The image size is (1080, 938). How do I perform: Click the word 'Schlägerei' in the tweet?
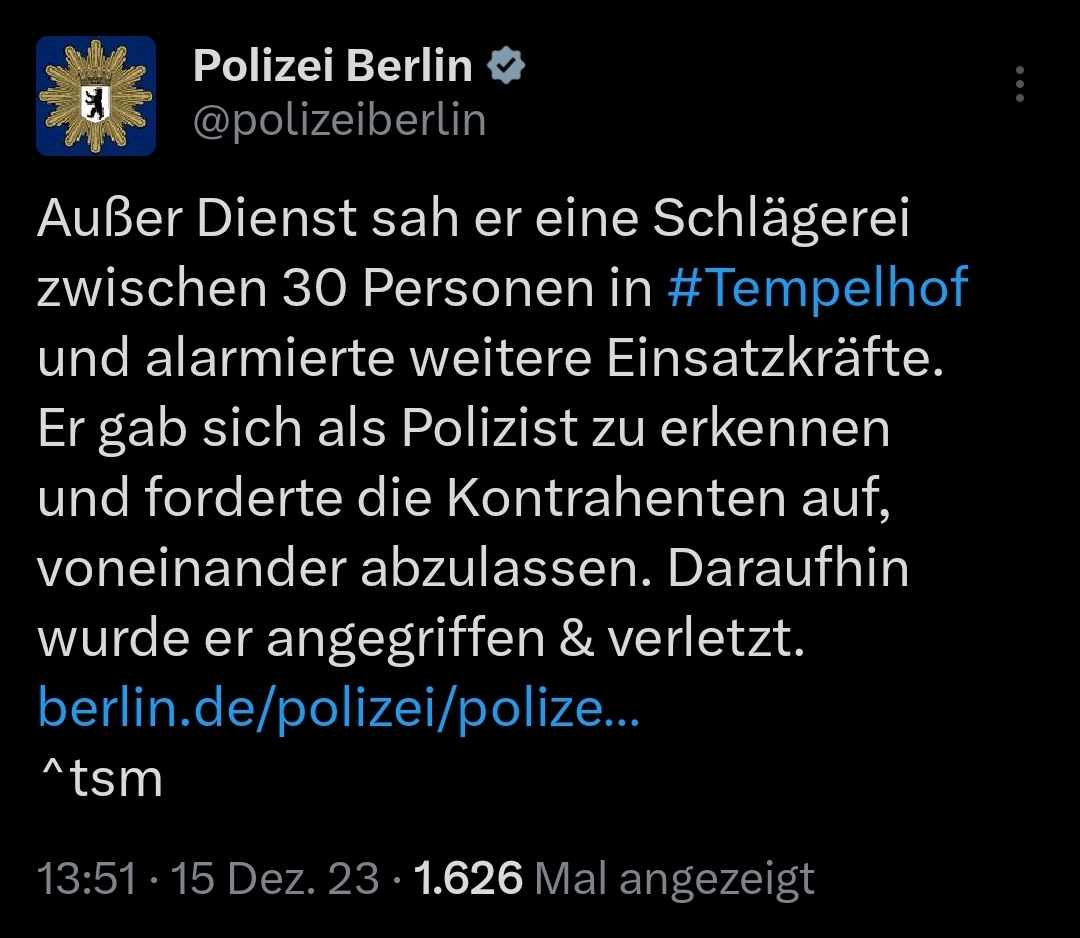point(781,220)
